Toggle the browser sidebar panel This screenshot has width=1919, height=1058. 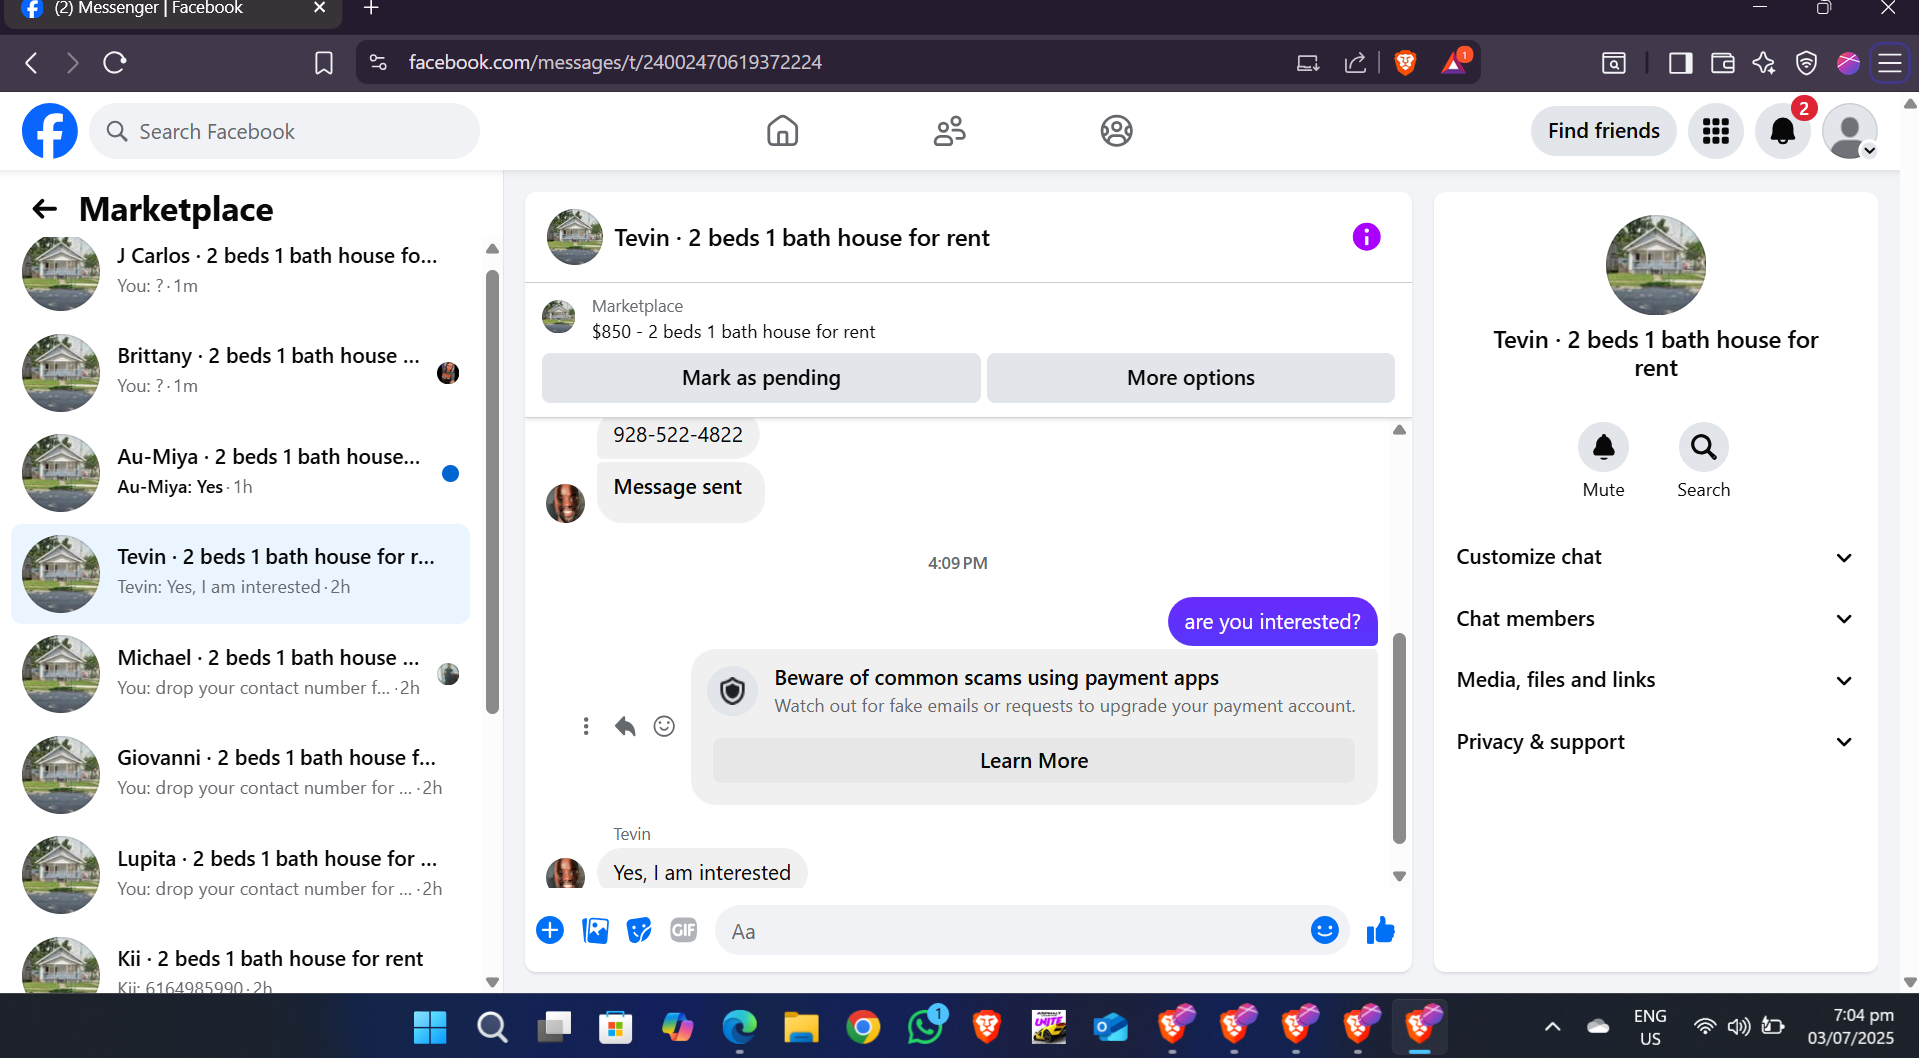(1680, 63)
